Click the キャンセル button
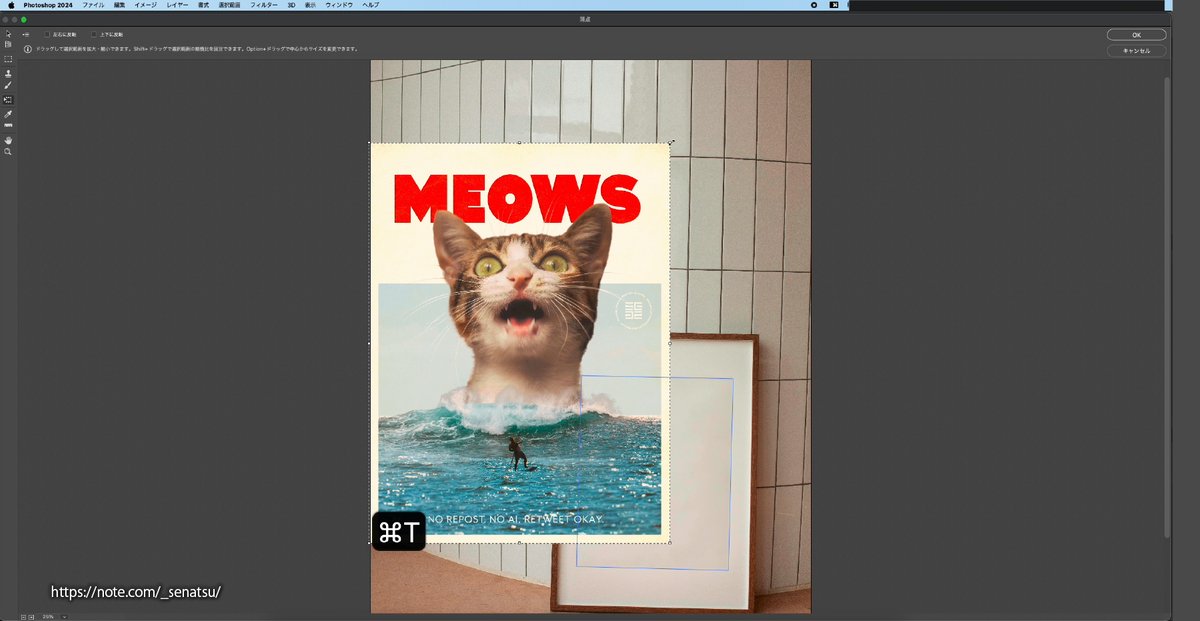1200x621 pixels. pos(1136,51)
